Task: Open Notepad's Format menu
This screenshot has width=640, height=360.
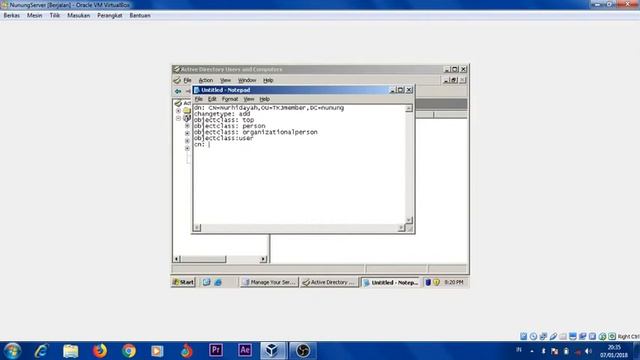Action: pos(230,99)
